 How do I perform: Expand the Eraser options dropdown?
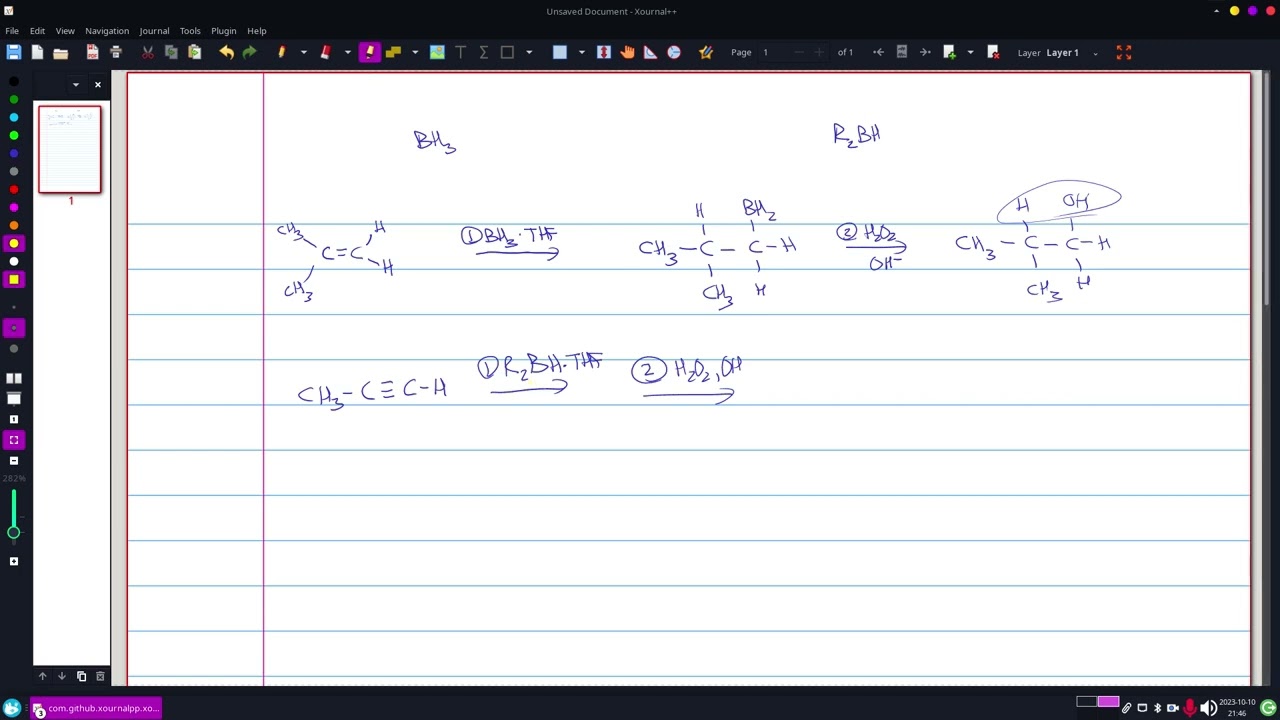[347, 52]
